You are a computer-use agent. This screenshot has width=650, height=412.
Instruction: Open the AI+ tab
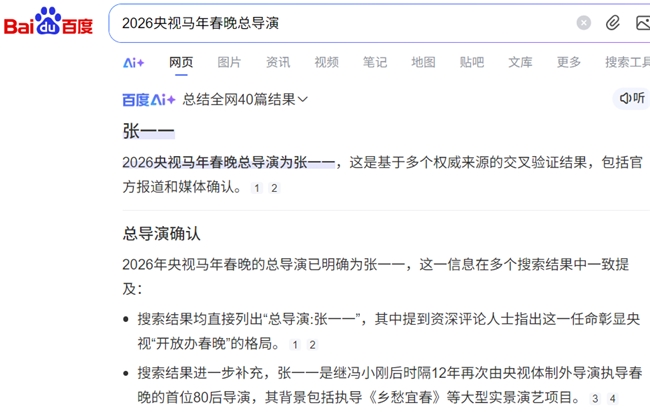[133, 62]
